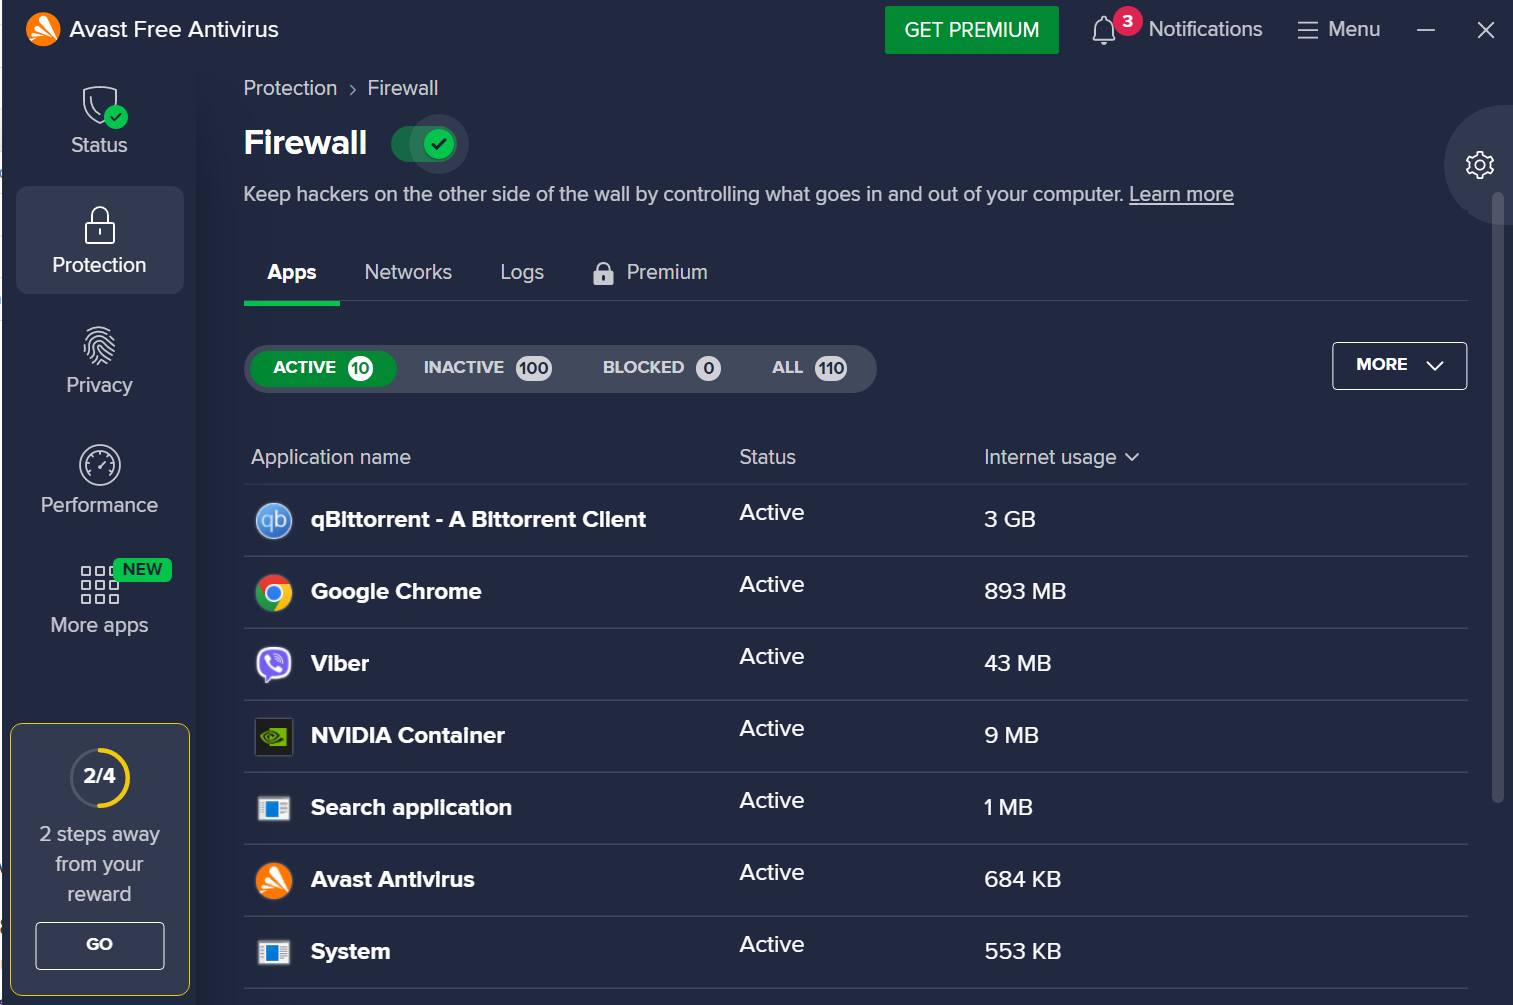Filter by ACTIVE apps

click(323, 368)
